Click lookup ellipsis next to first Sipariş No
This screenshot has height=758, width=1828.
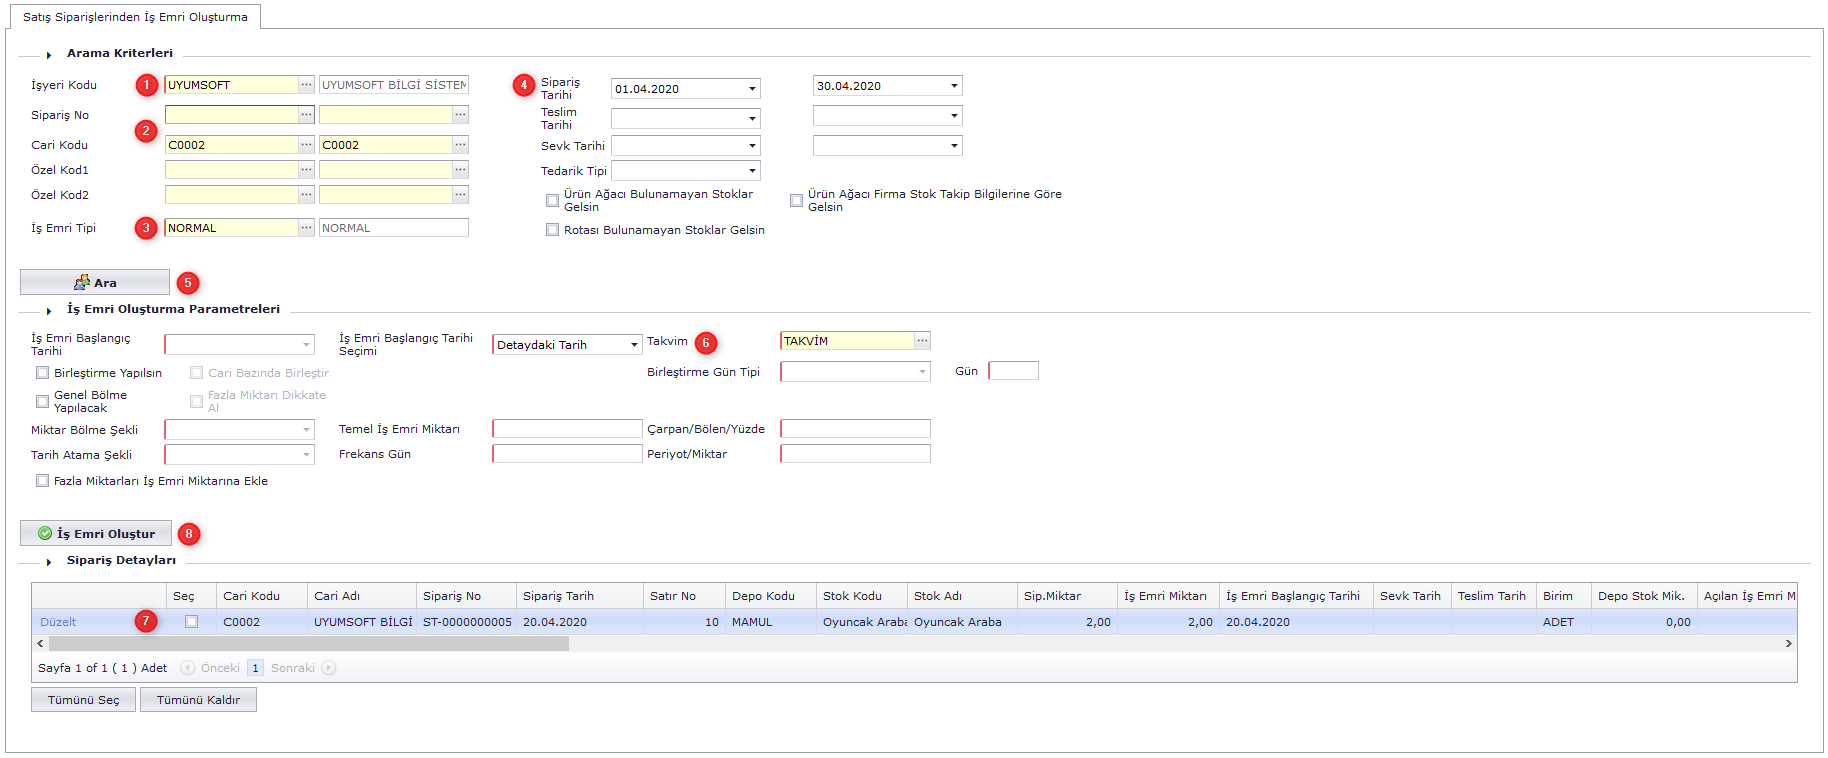(x=306, y=115)
